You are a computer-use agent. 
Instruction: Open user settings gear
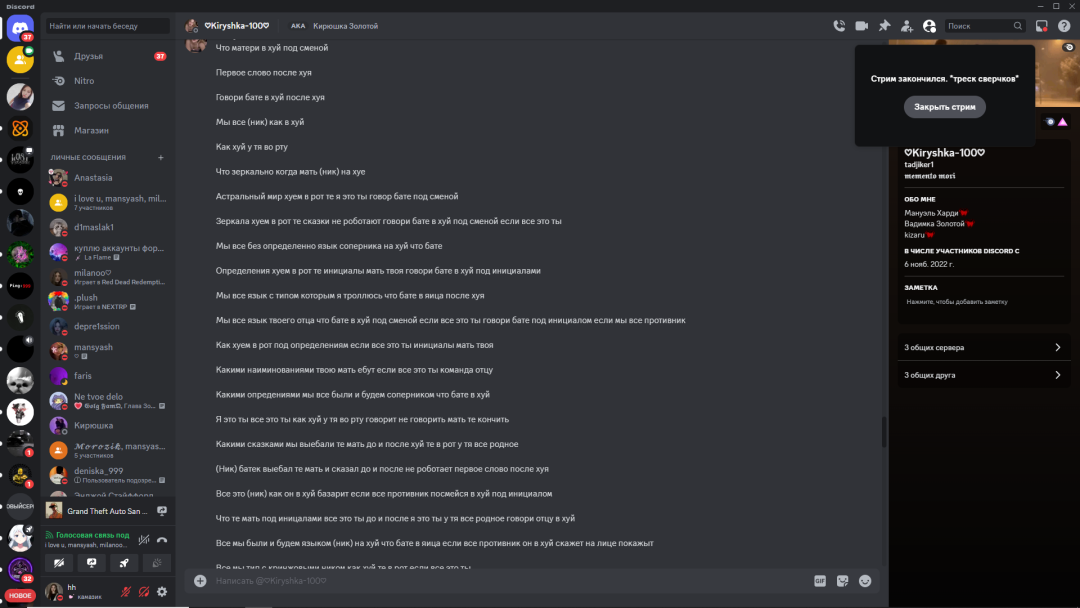[162, 592]
